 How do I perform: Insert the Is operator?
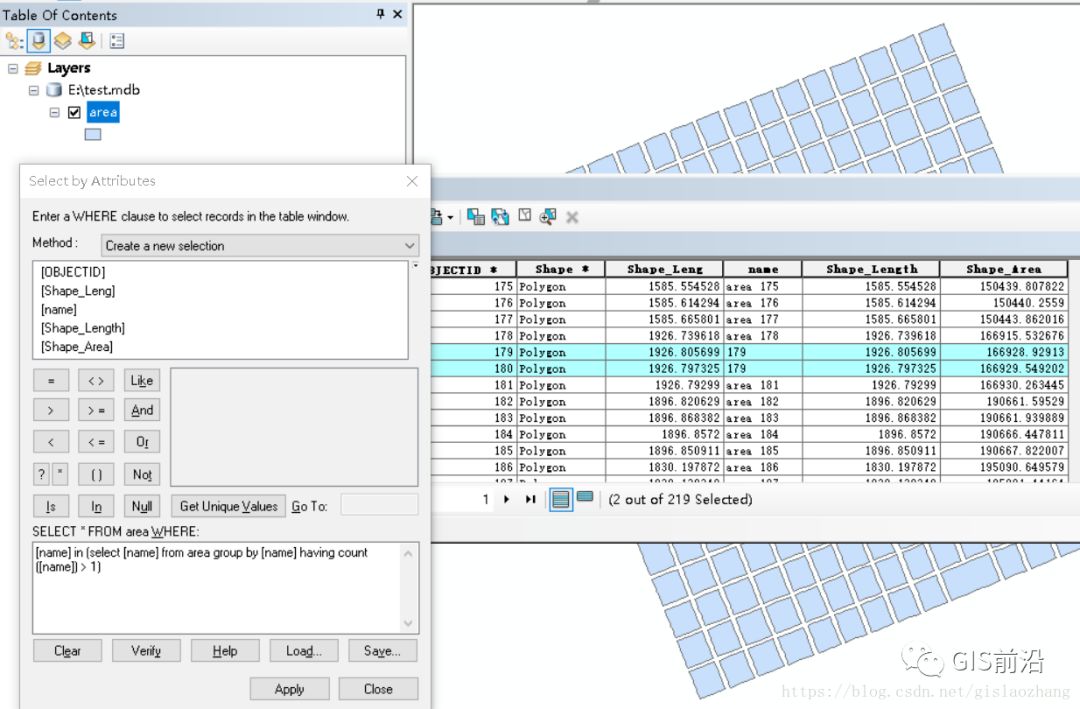pos(51,506)
